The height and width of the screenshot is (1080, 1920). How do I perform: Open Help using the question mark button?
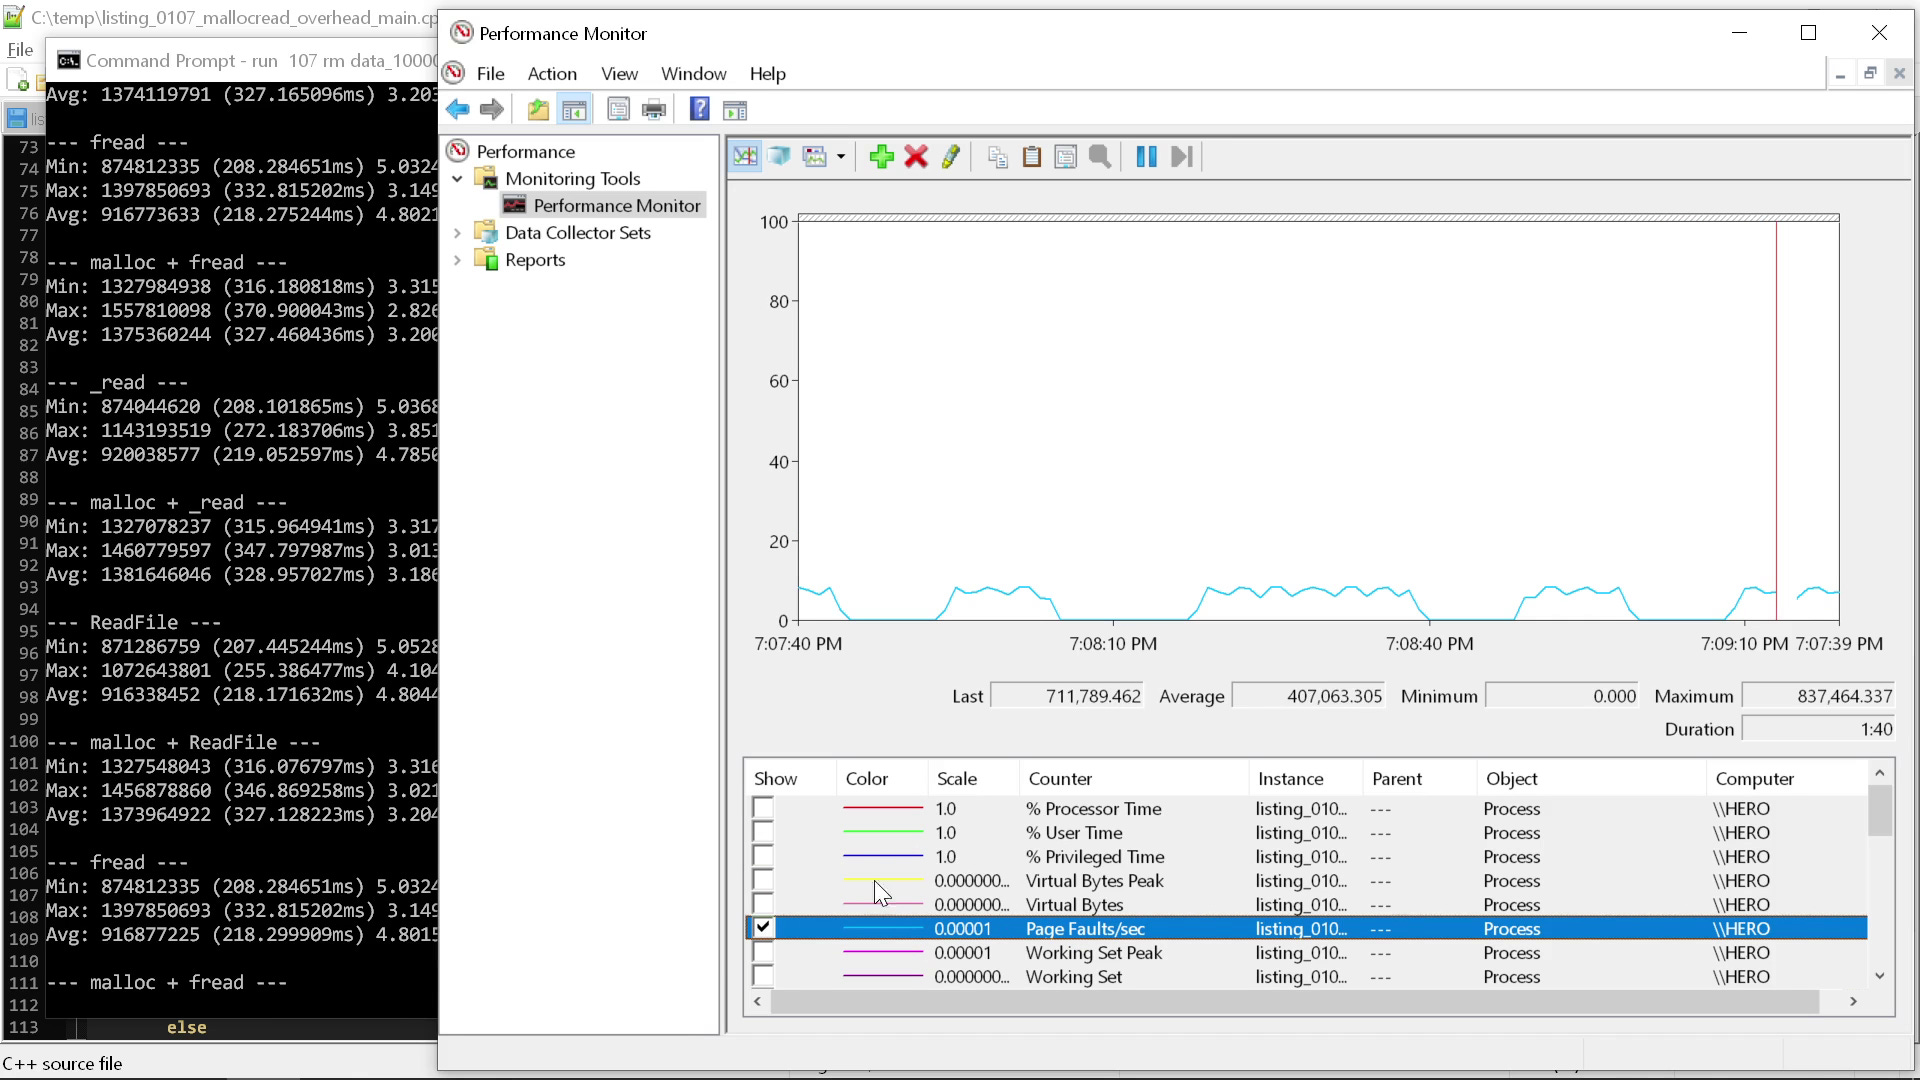coord(699,109)
